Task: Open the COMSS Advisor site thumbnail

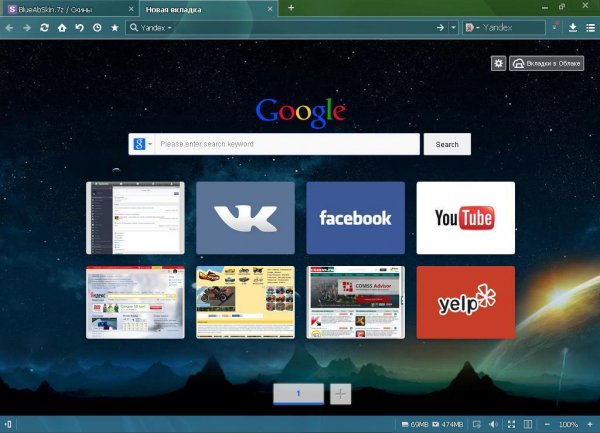Action: tap(355, 302)
